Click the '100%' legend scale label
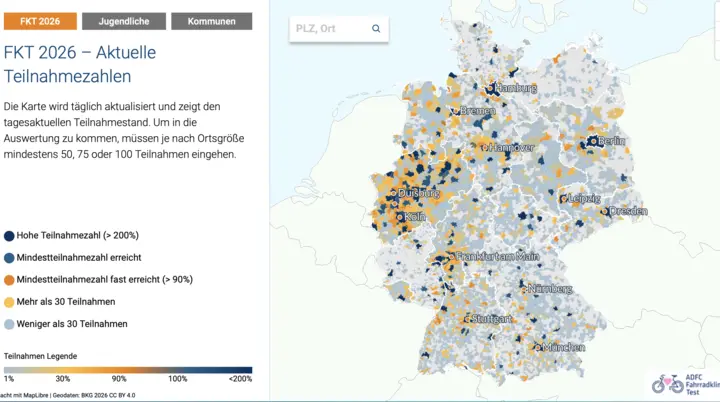Viewport: 720px width, 402px height. point(178,379)
